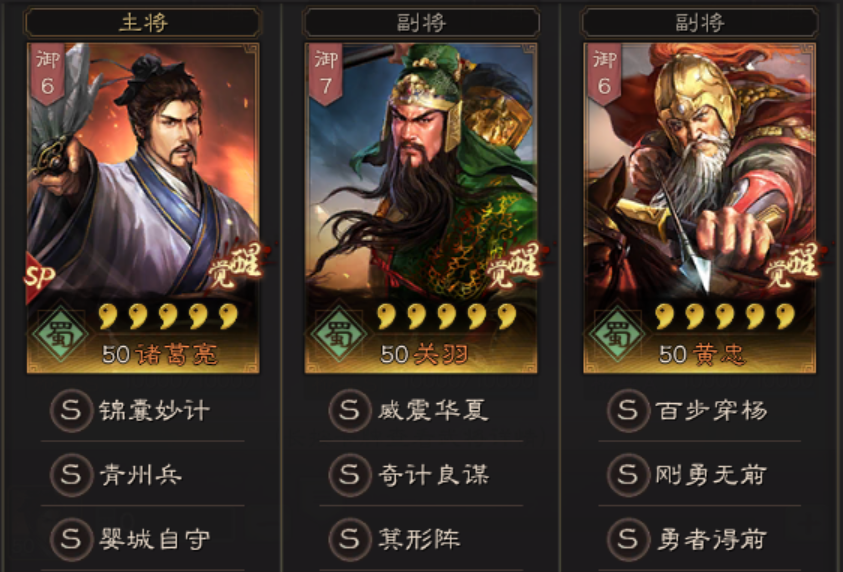Select the 黄忠 hero portrait card
Viewport: 843px width, 572px height.
point(699,208)
